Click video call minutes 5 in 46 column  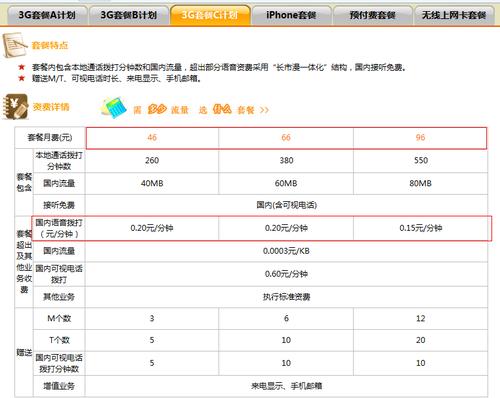tap(152, 363)
